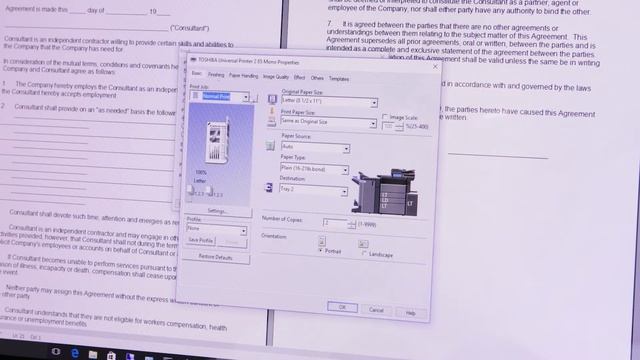Click the Print Paper Size icon
The width and height of the screenshot is (640, 360).
(271, 119)
